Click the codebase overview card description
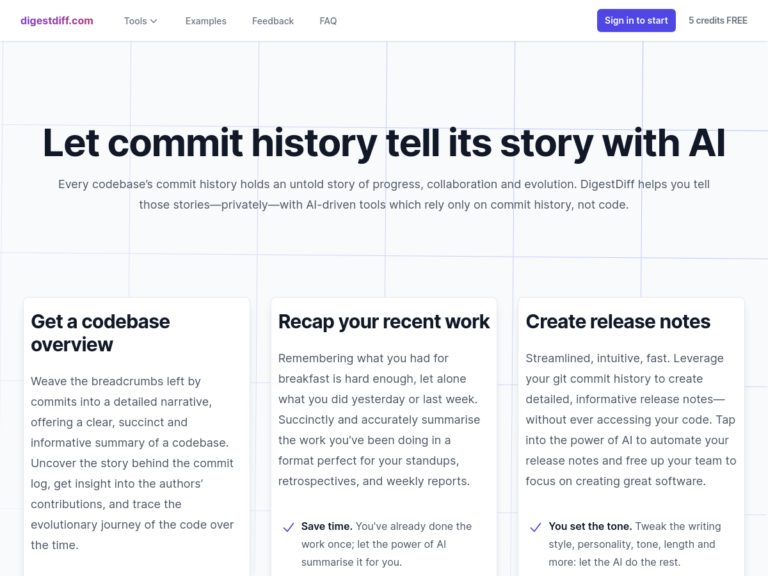This screenshot has height=576, width=768. pyautogui.click(x=132, y=463)
